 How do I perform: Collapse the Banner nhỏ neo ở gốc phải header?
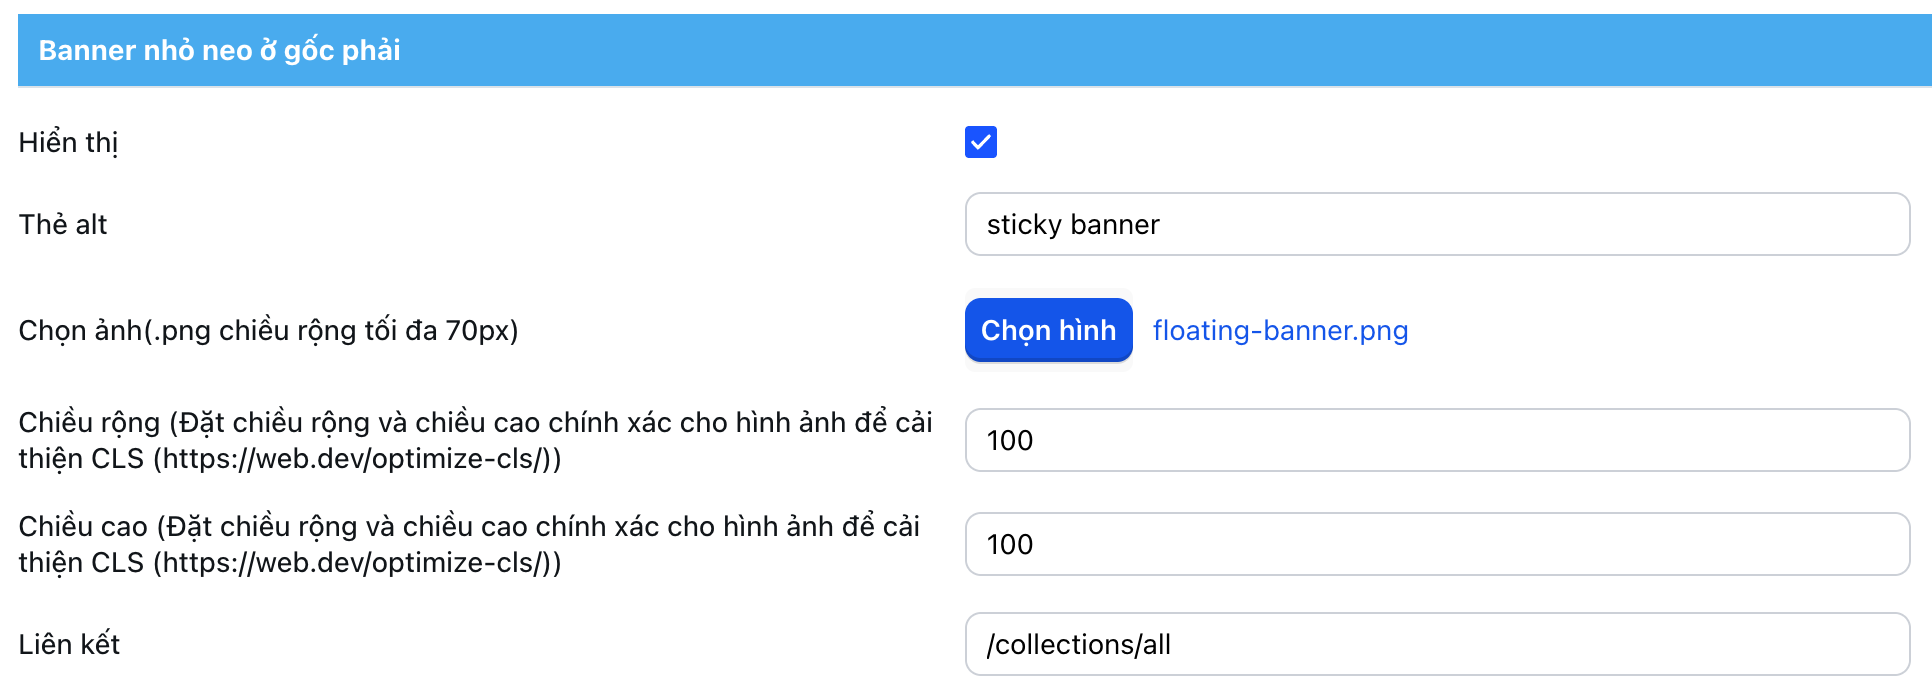(x=220, y=50)
